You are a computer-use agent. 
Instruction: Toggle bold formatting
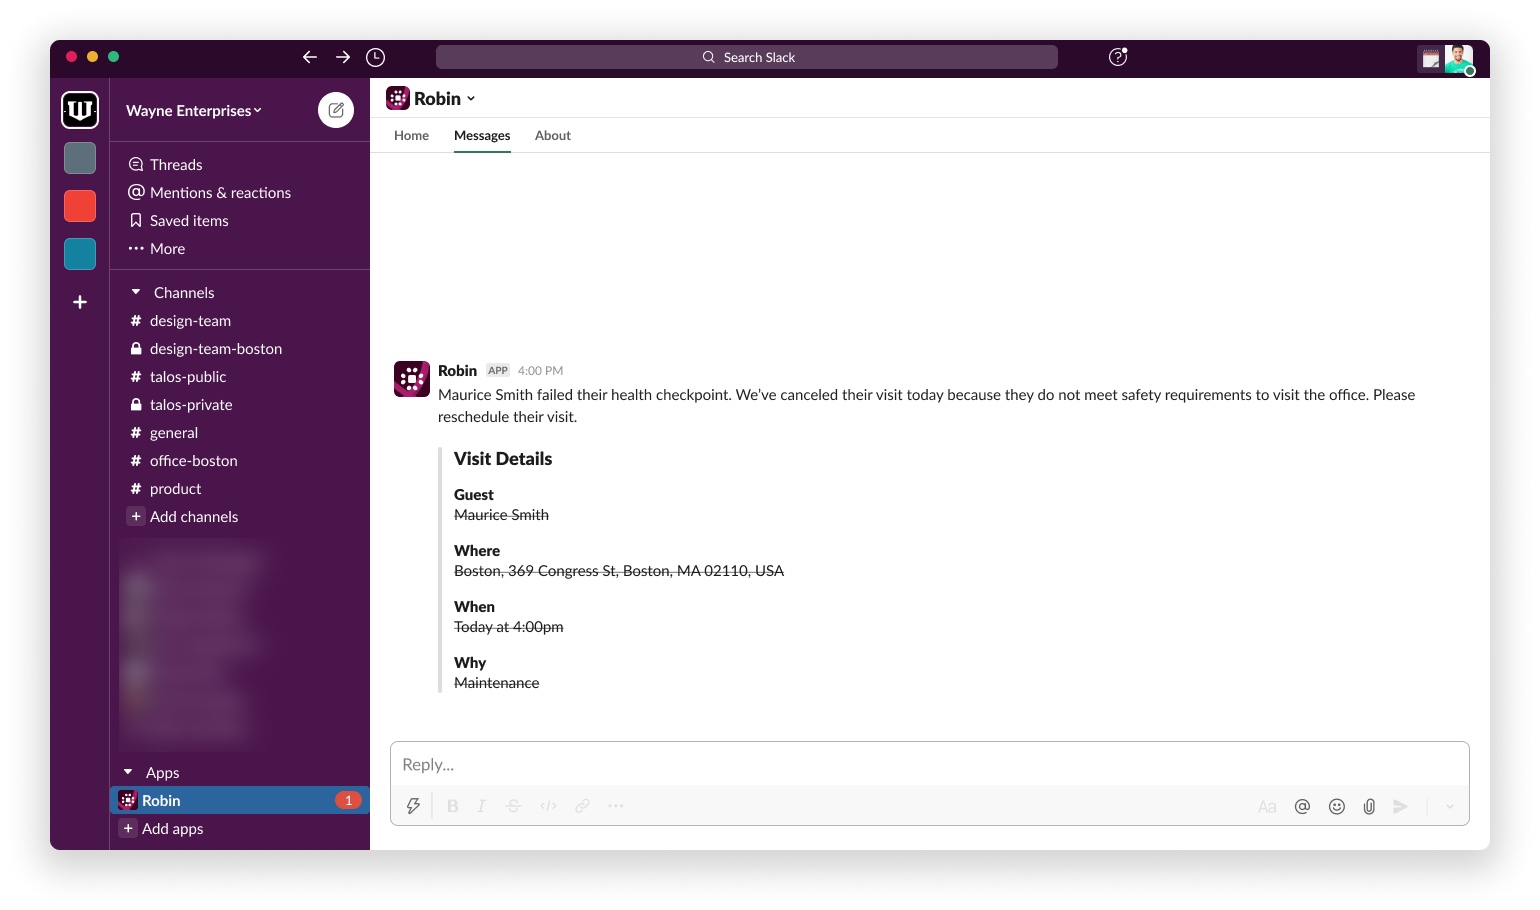click(x=452, y=806)
